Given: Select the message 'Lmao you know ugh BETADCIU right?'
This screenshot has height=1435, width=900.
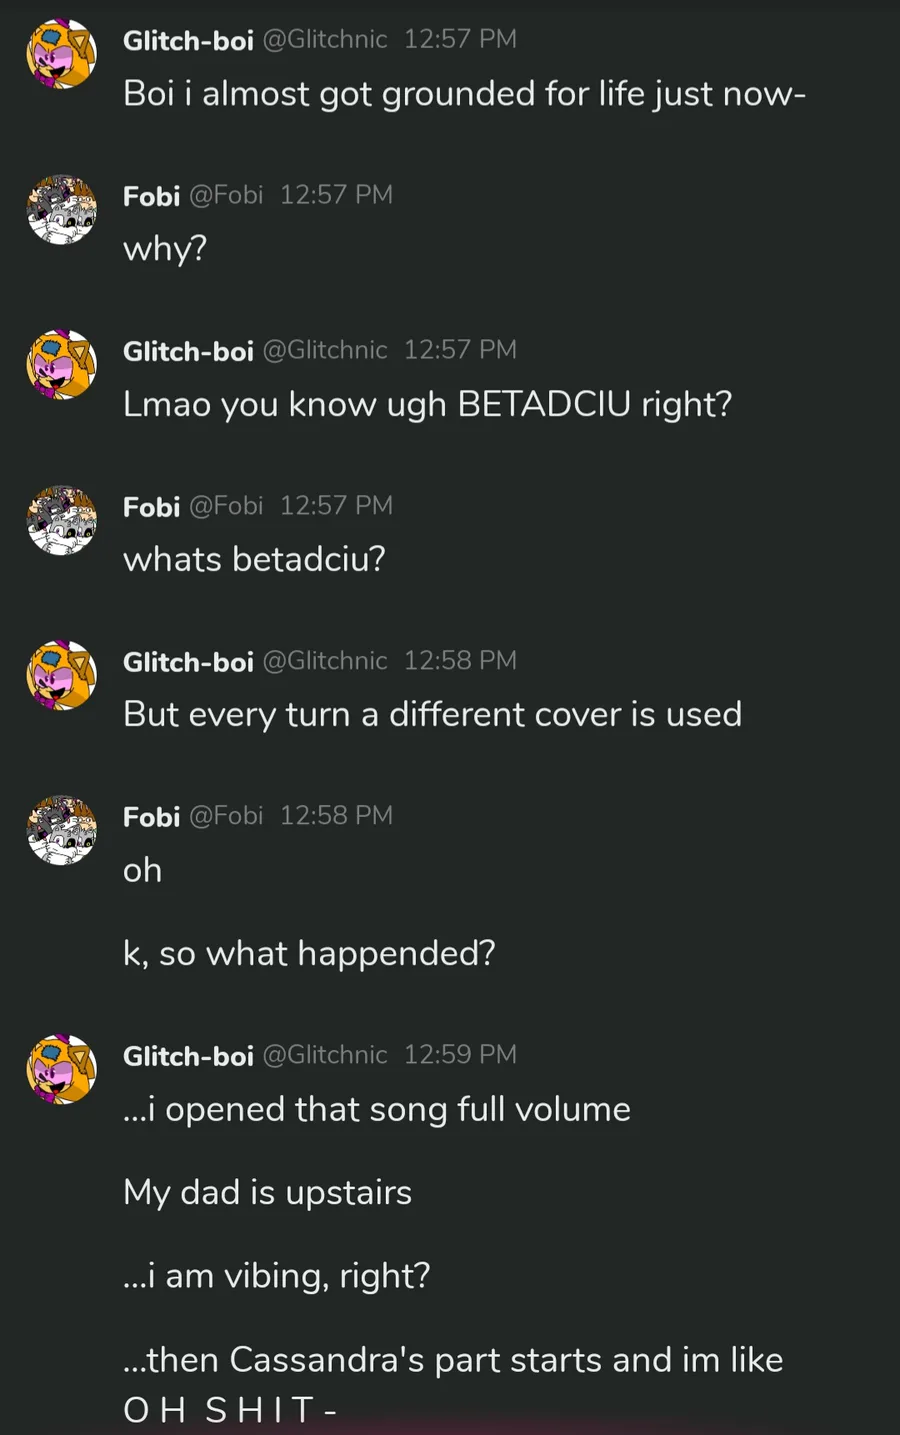Looking at the screenshot, I should [x=427, y=405].
